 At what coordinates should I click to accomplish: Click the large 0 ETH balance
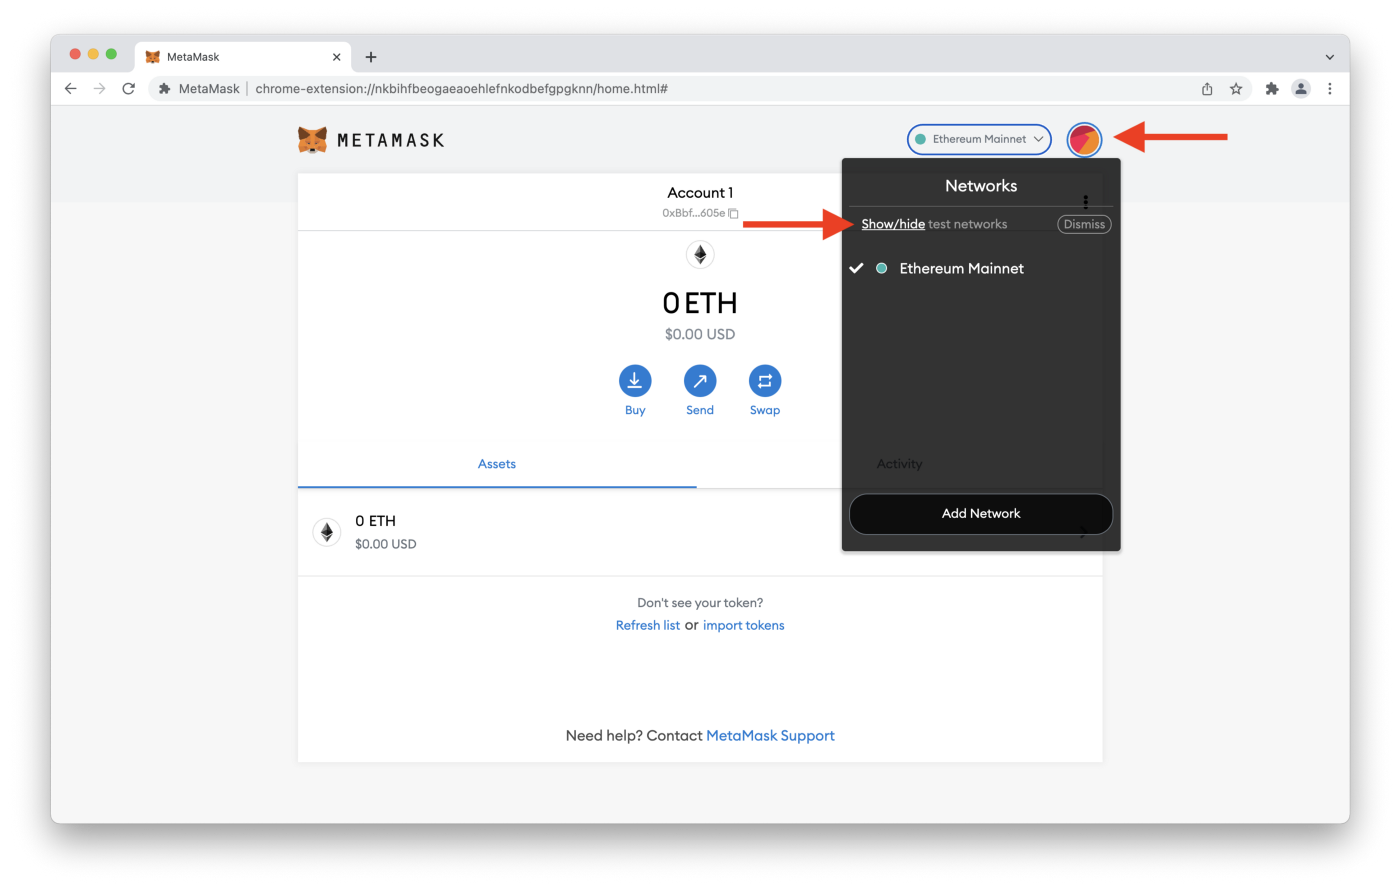(700, 303)
